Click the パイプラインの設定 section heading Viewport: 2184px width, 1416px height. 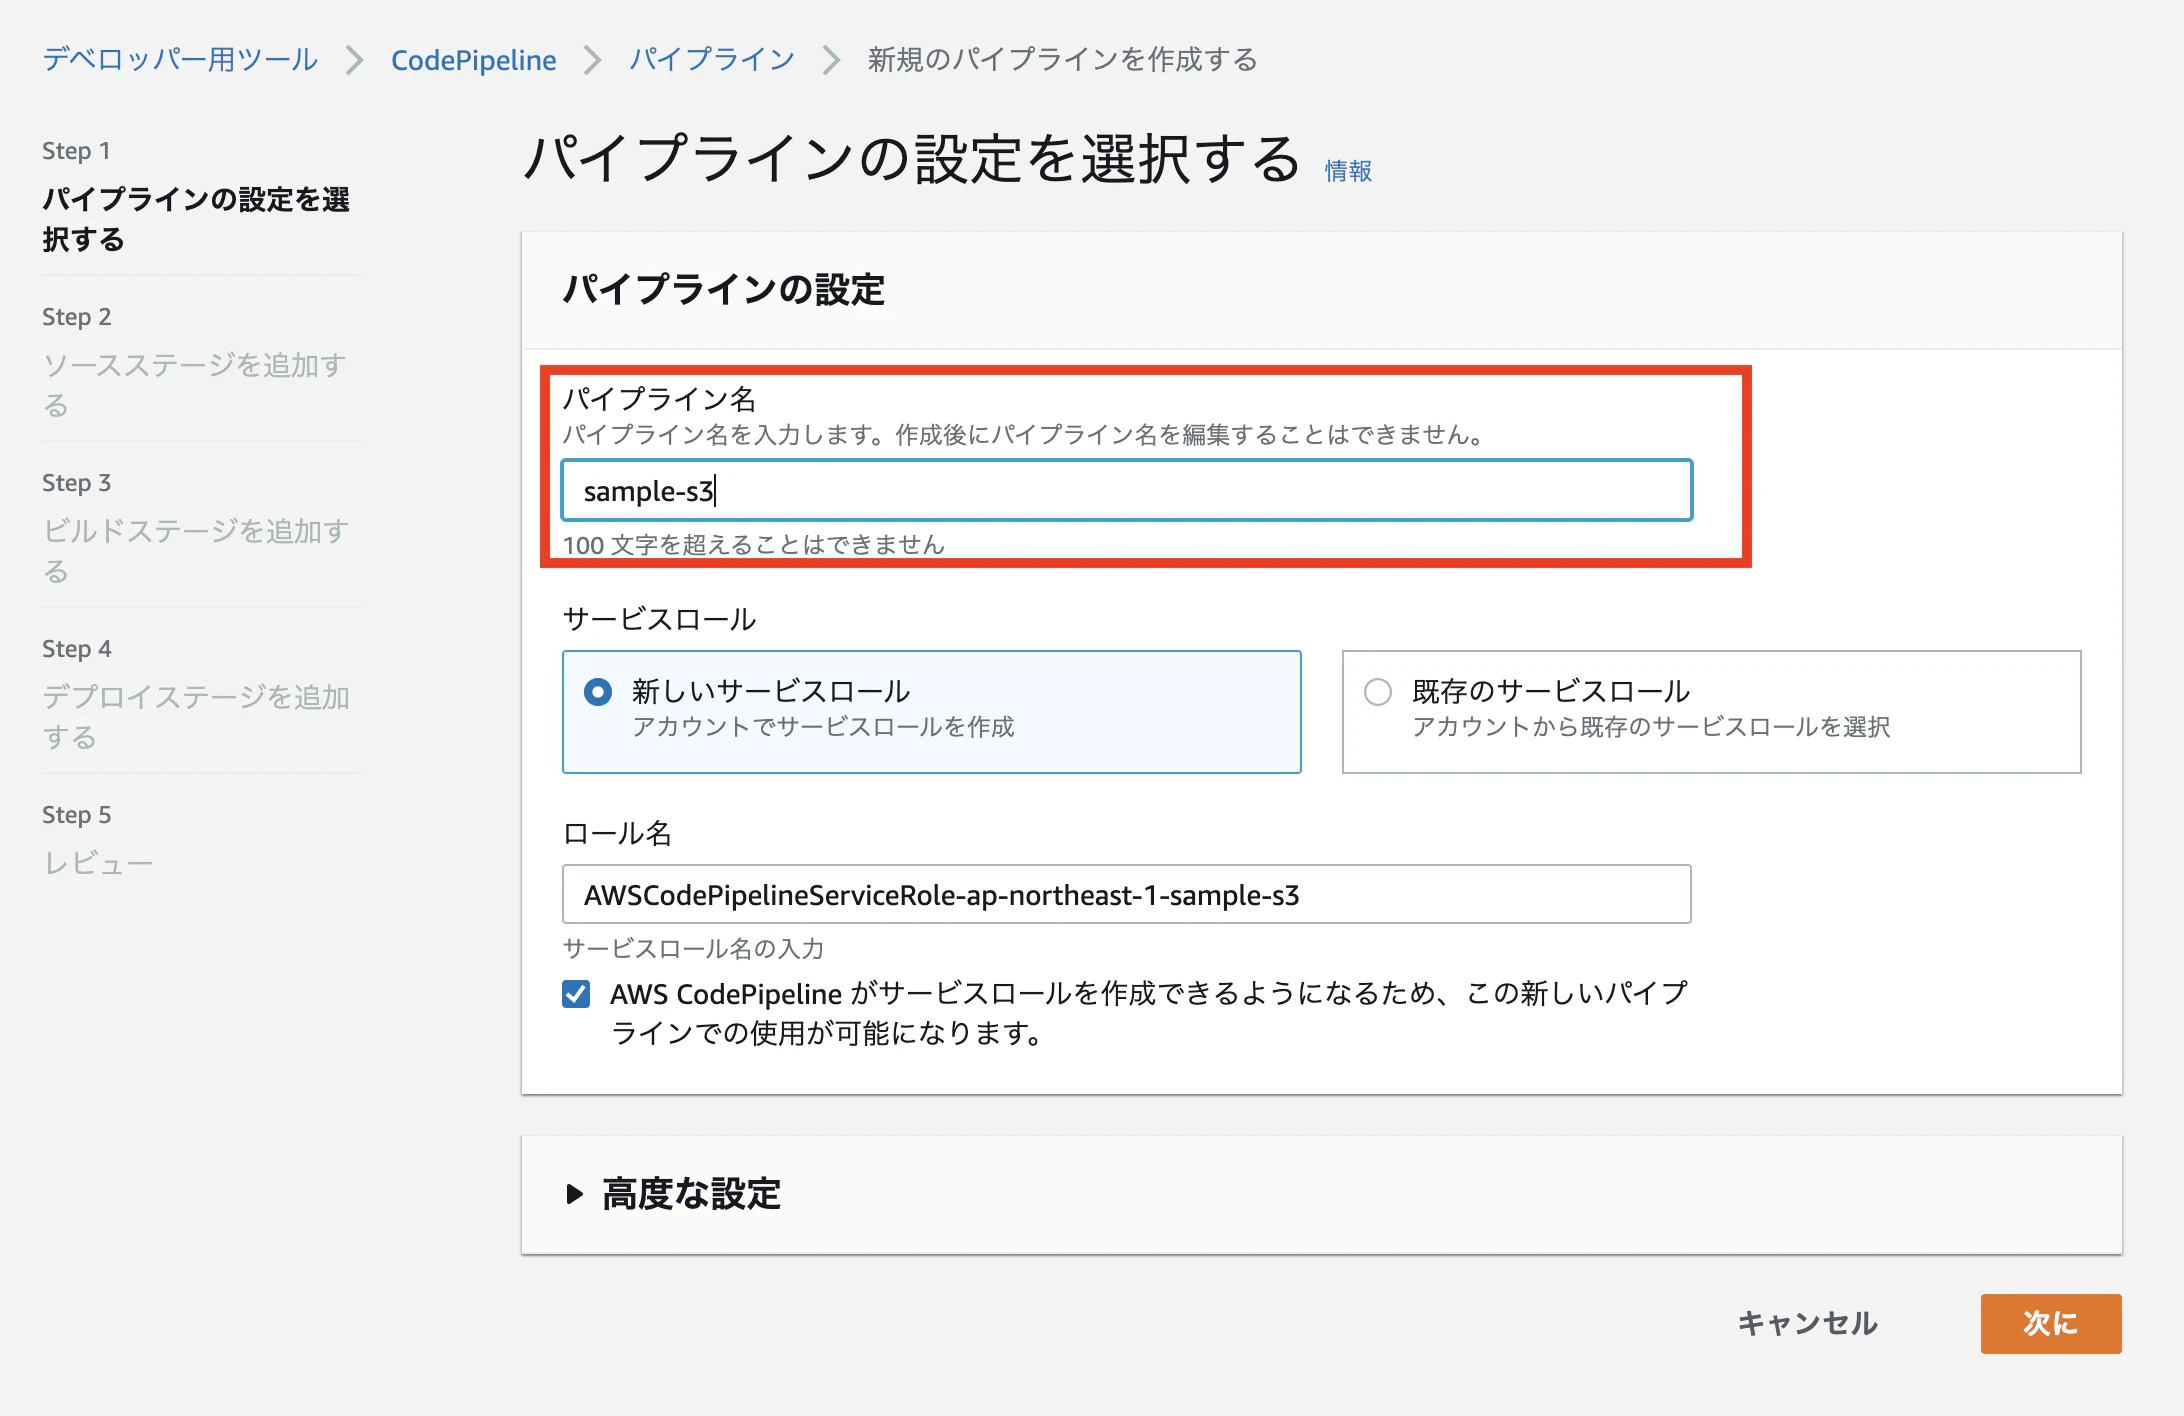point(724,290)
